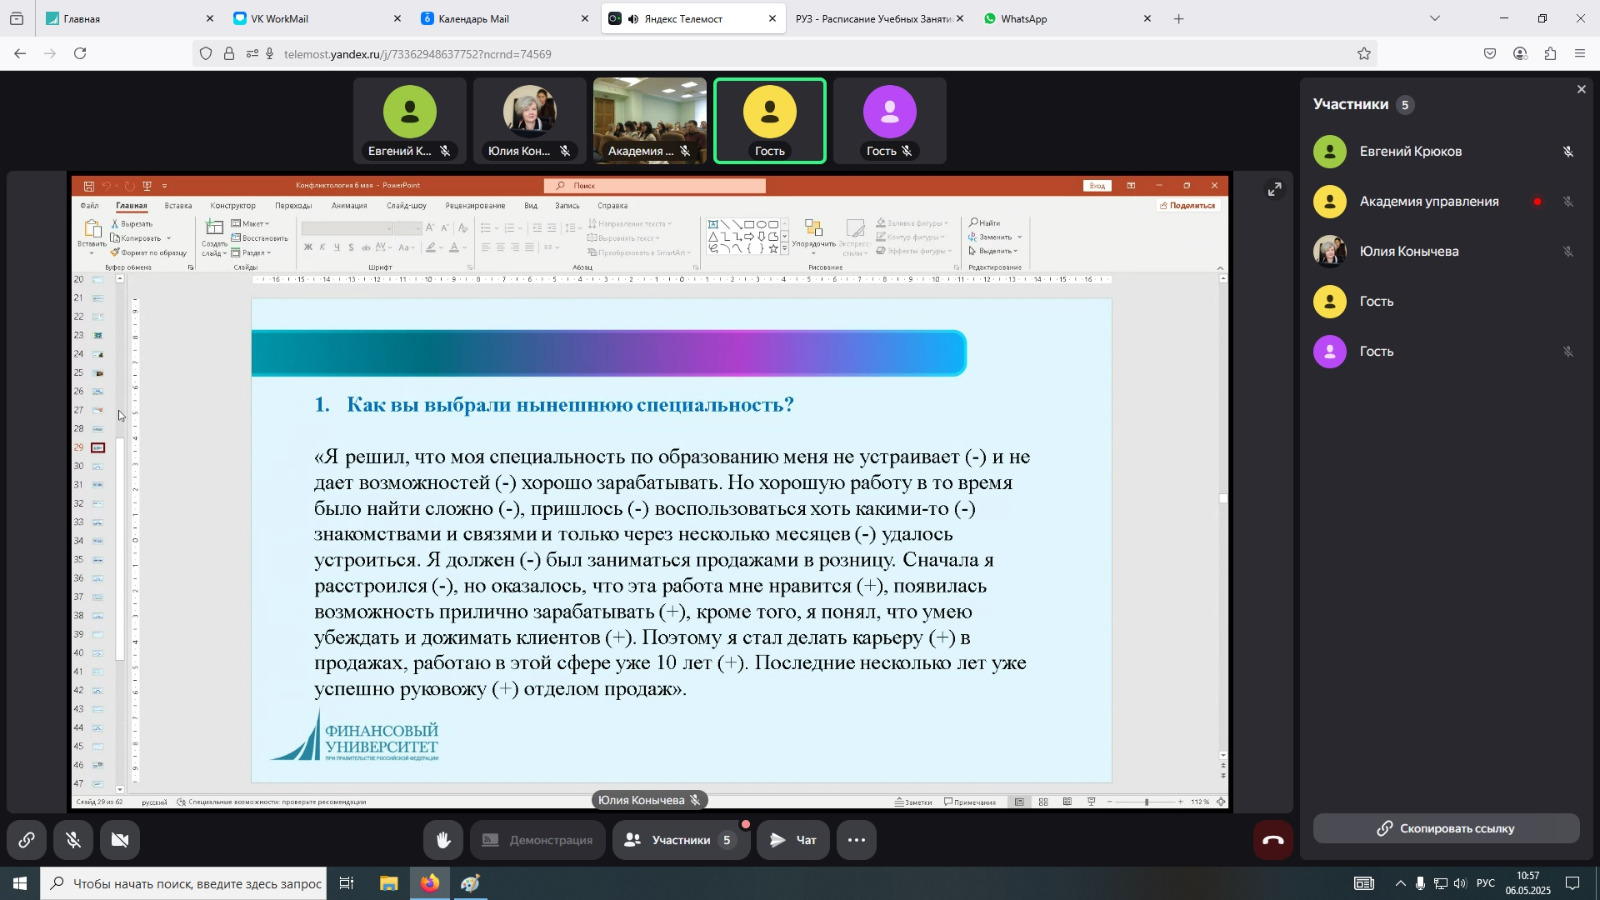Click the muted mic icon next to Юлия Конычева
The image size is (1600, 900).
[x=1568, y=252]
